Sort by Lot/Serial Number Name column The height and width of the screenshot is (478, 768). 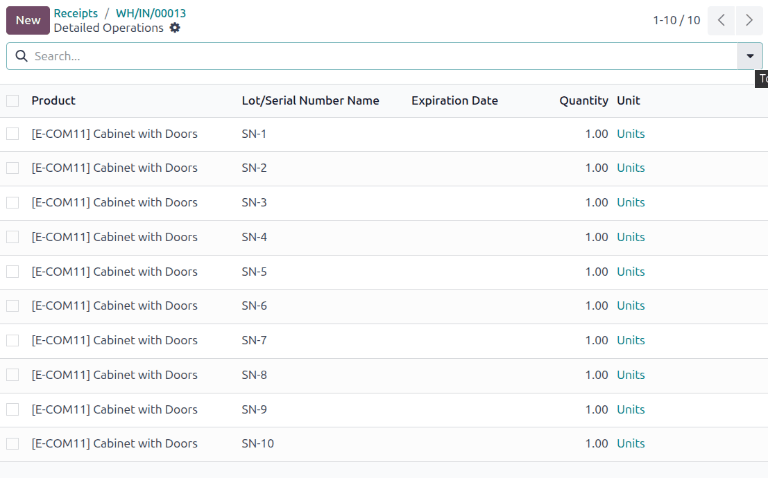(x=310, y=100)
